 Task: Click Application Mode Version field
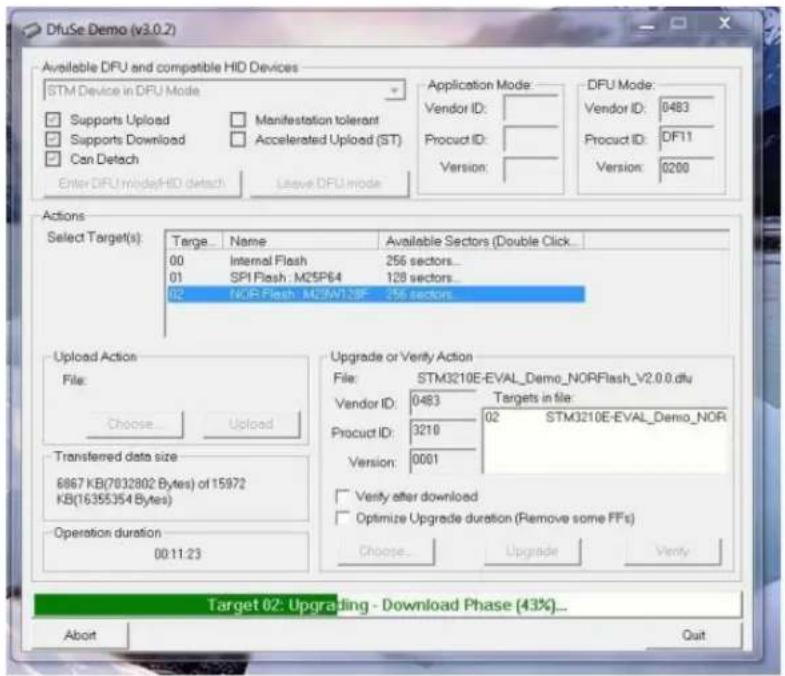click(531, 169)
